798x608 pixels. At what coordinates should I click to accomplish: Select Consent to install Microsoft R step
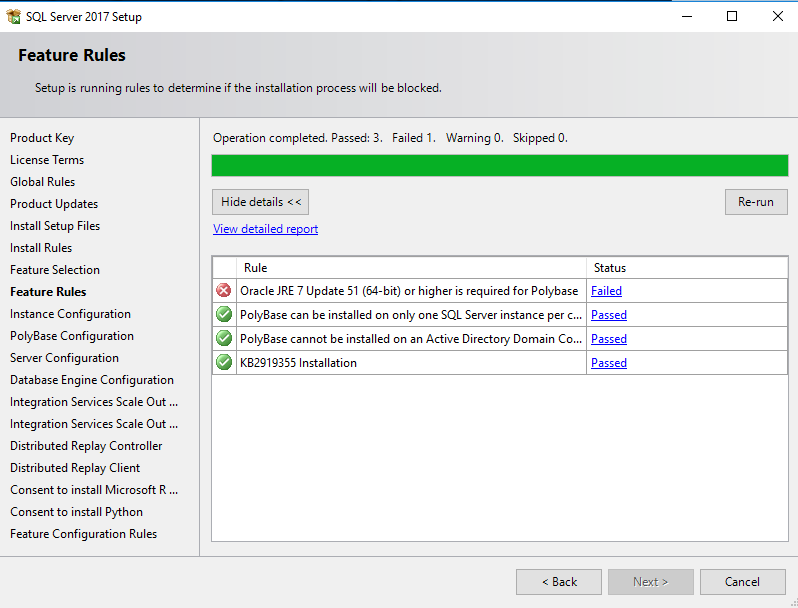point(94,489)
